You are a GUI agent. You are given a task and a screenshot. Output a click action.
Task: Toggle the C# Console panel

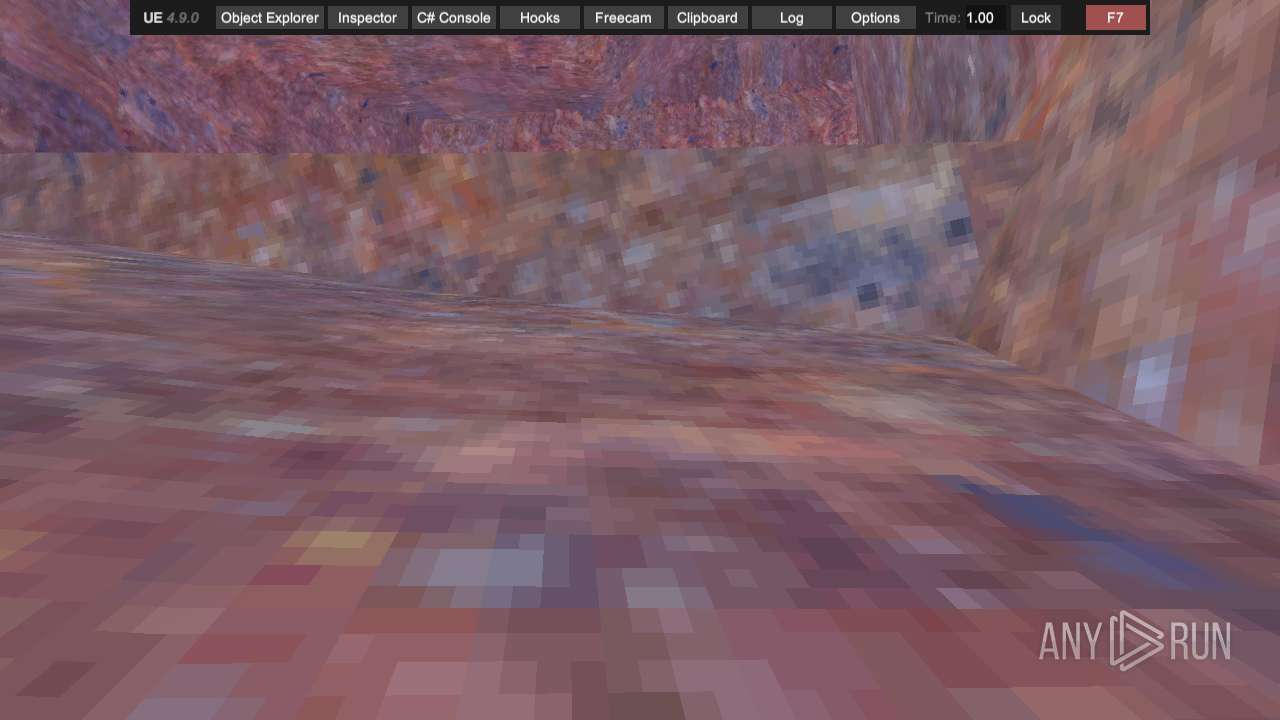(454, 18)
